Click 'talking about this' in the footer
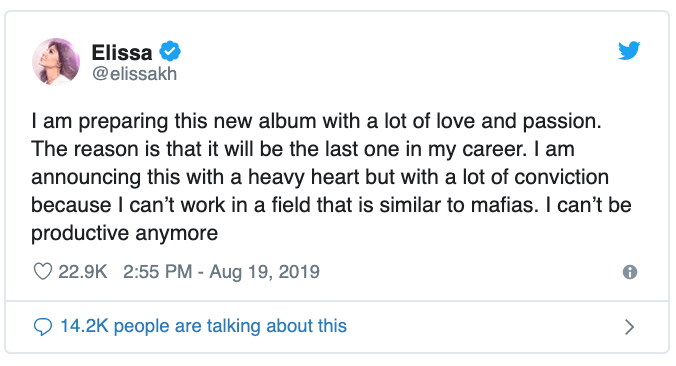676x366 pixels. pyautogui.click(x=277, y=326)
